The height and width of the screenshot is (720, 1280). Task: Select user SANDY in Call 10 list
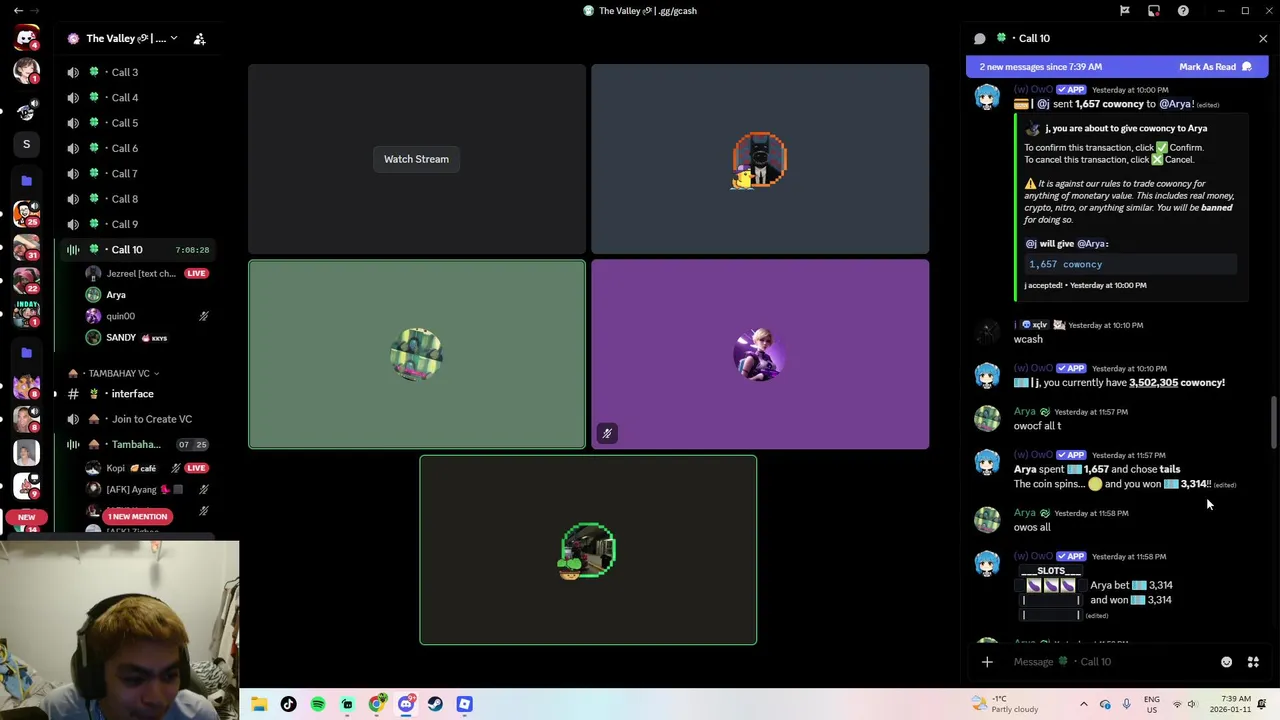148,338
